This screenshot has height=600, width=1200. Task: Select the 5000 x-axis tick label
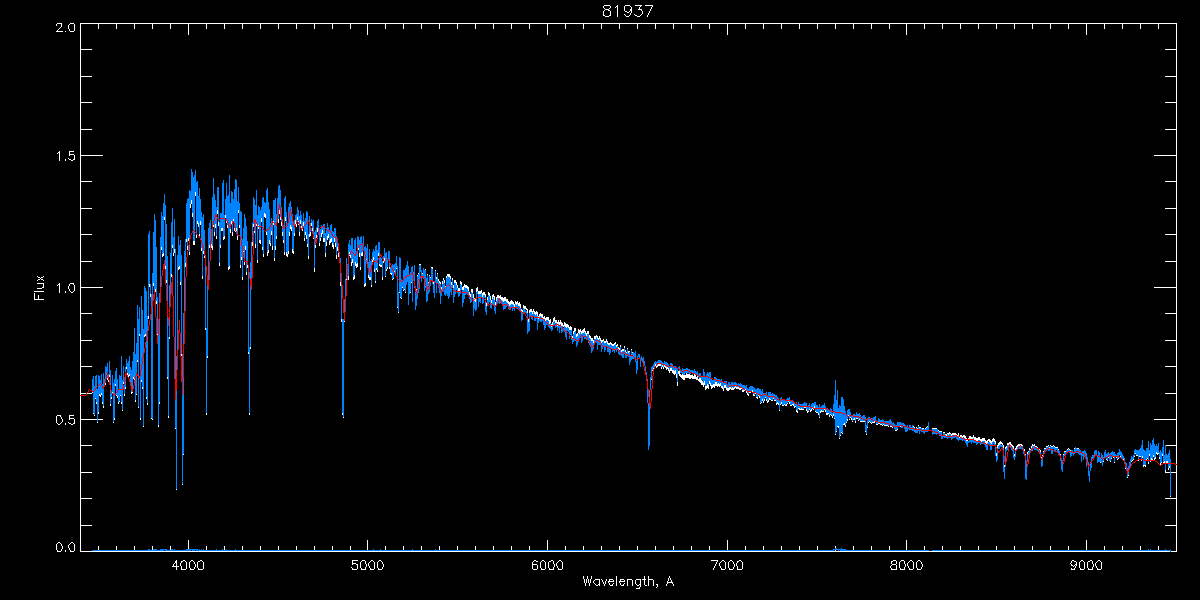367,564
